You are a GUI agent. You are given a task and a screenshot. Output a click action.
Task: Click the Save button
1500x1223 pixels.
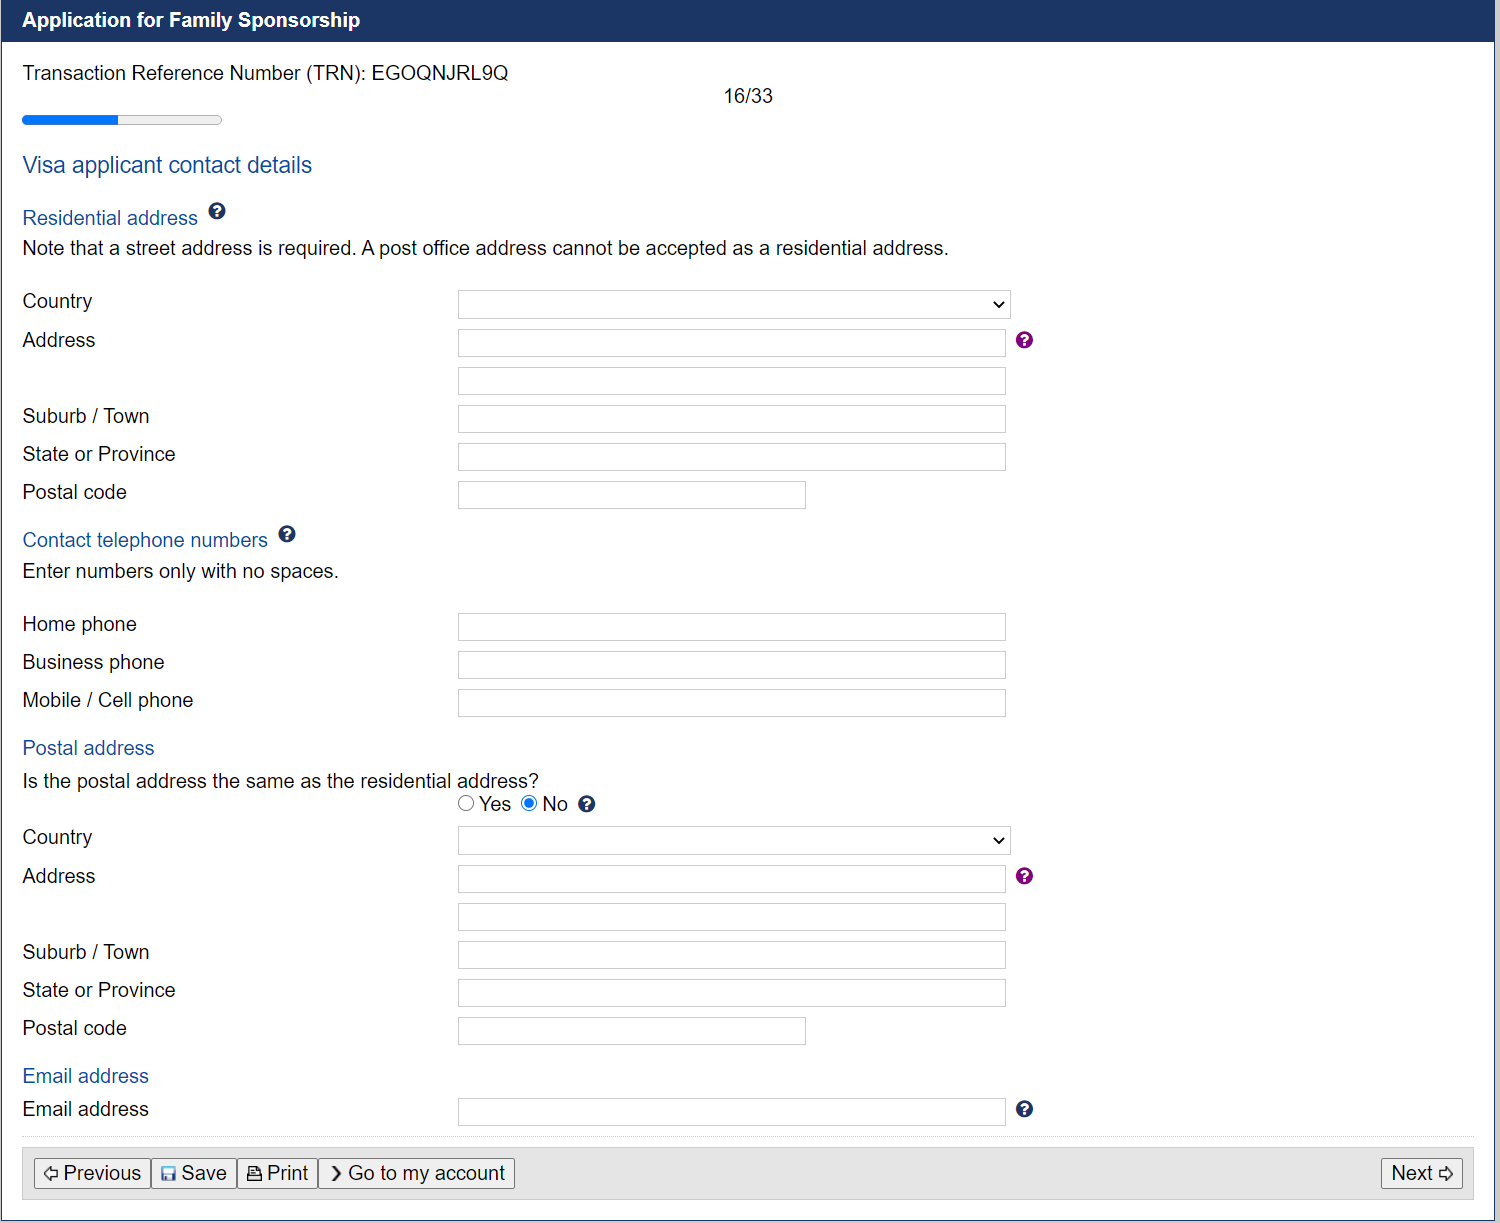(x=194, y=1173)
